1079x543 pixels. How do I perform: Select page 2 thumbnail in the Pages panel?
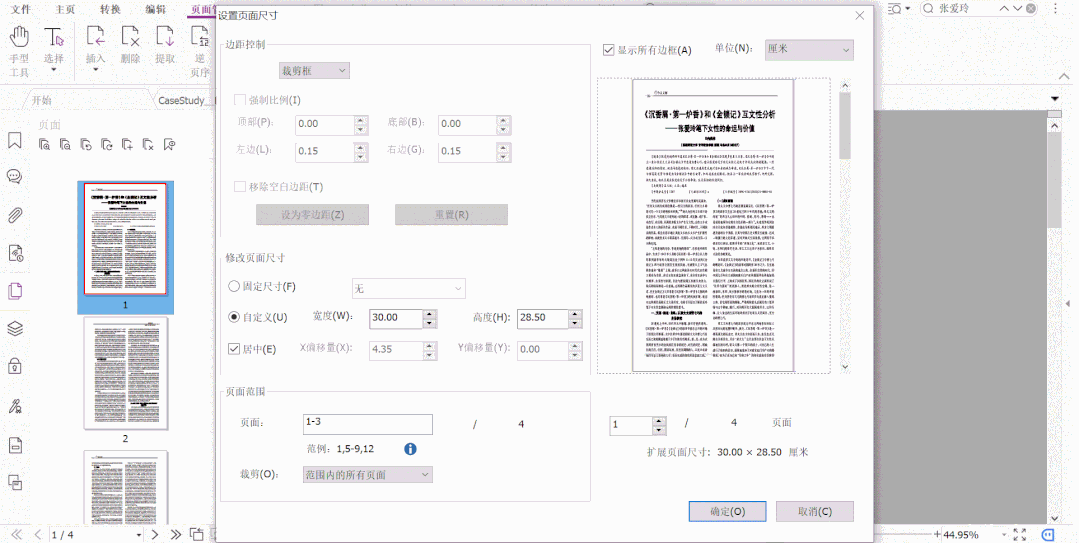[x=125, y=374]
